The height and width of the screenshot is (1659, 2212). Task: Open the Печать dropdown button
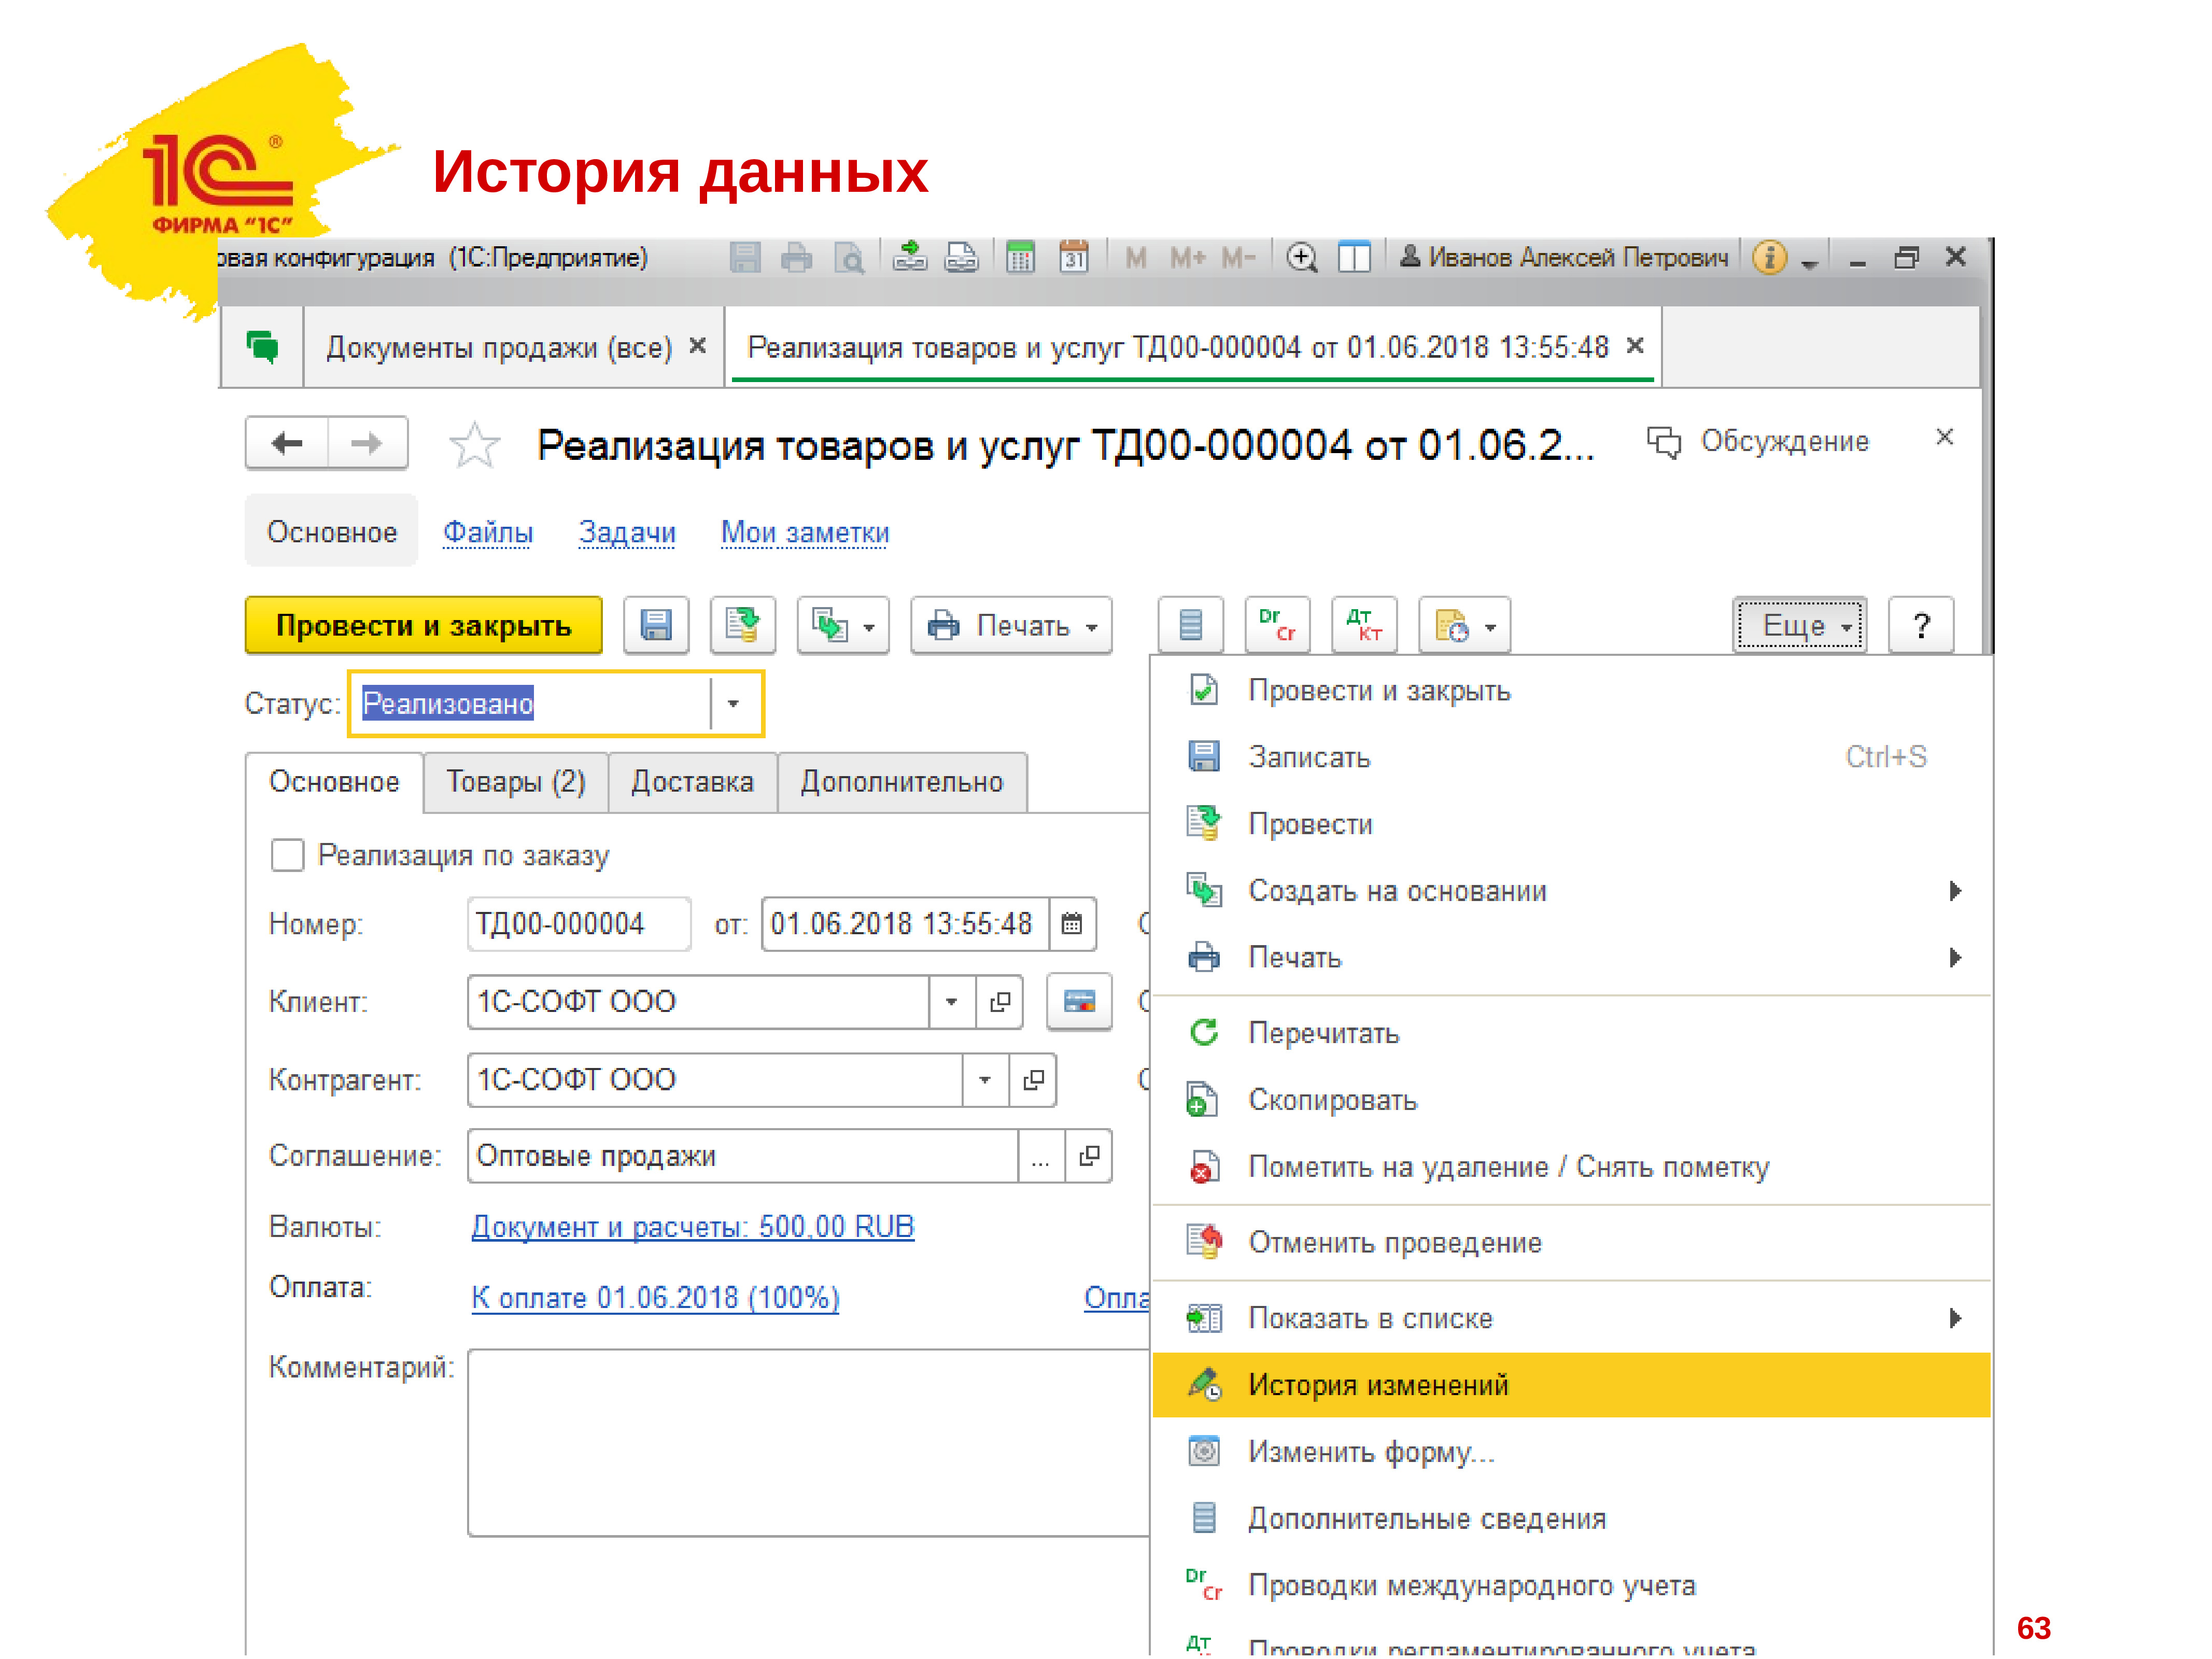[1011, 626]
